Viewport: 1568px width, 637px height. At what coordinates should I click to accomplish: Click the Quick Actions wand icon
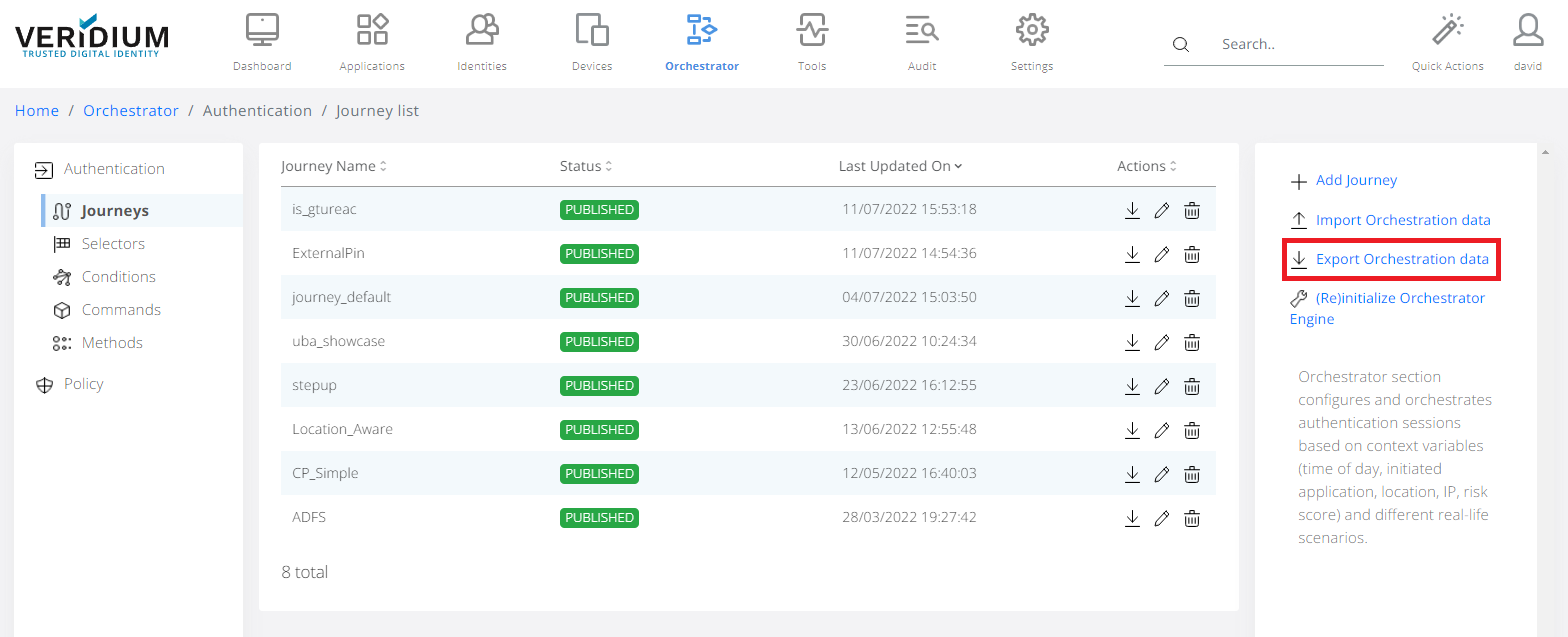1447,32
